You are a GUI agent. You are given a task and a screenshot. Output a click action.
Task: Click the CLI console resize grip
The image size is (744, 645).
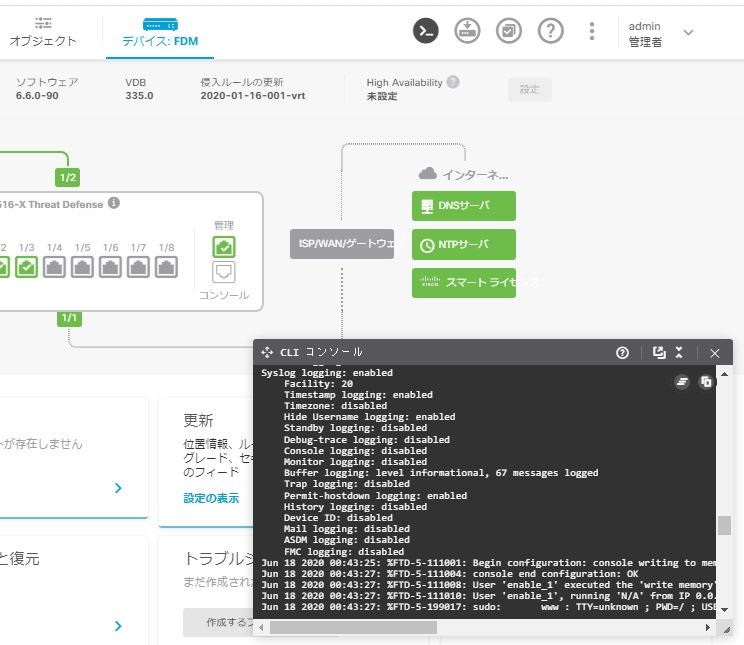726,630
